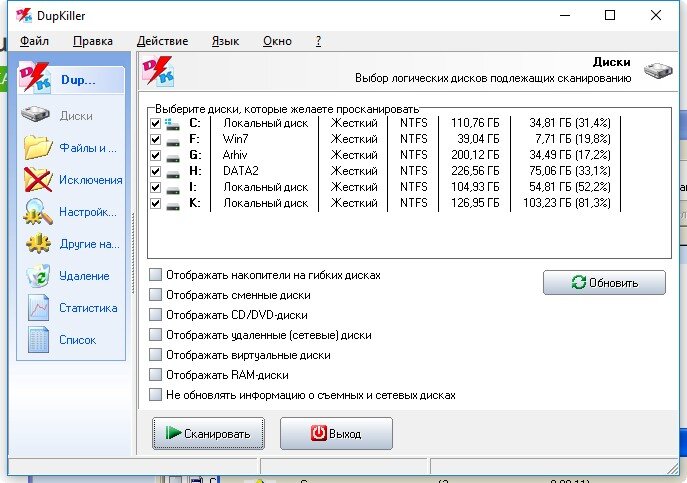Image resolution: width=687 pixels, height=483 pixels.
Task: Click the Обновить refresh button
Action: (x=604, y=283)
